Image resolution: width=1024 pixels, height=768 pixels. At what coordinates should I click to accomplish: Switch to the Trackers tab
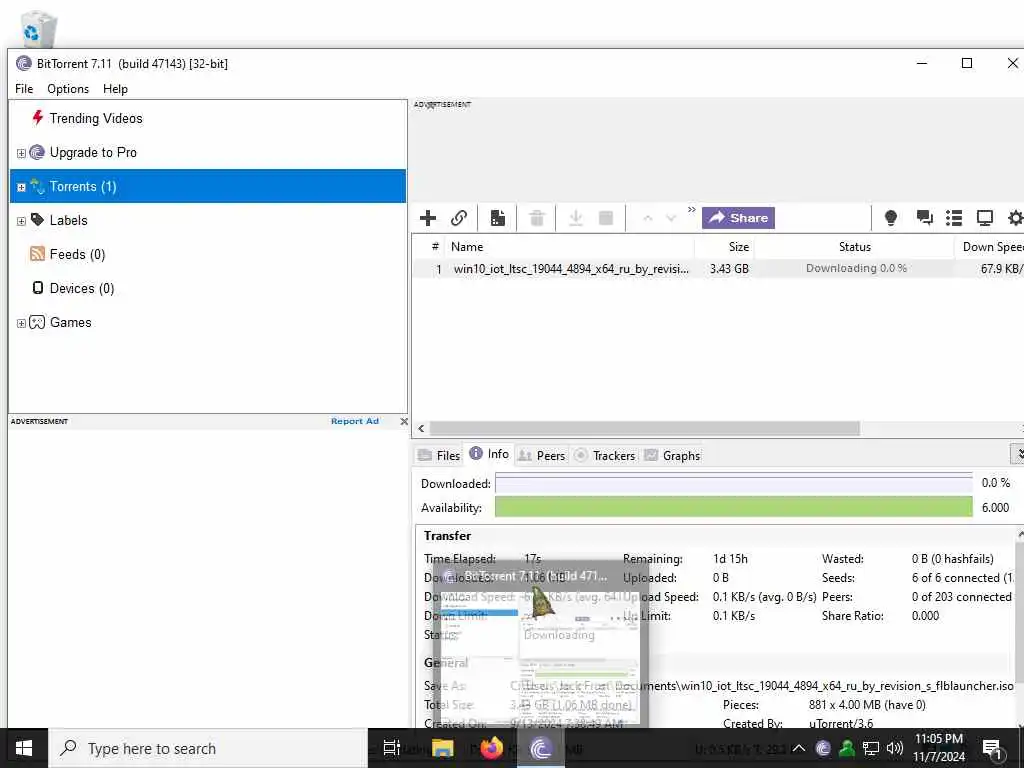point(605,455)
